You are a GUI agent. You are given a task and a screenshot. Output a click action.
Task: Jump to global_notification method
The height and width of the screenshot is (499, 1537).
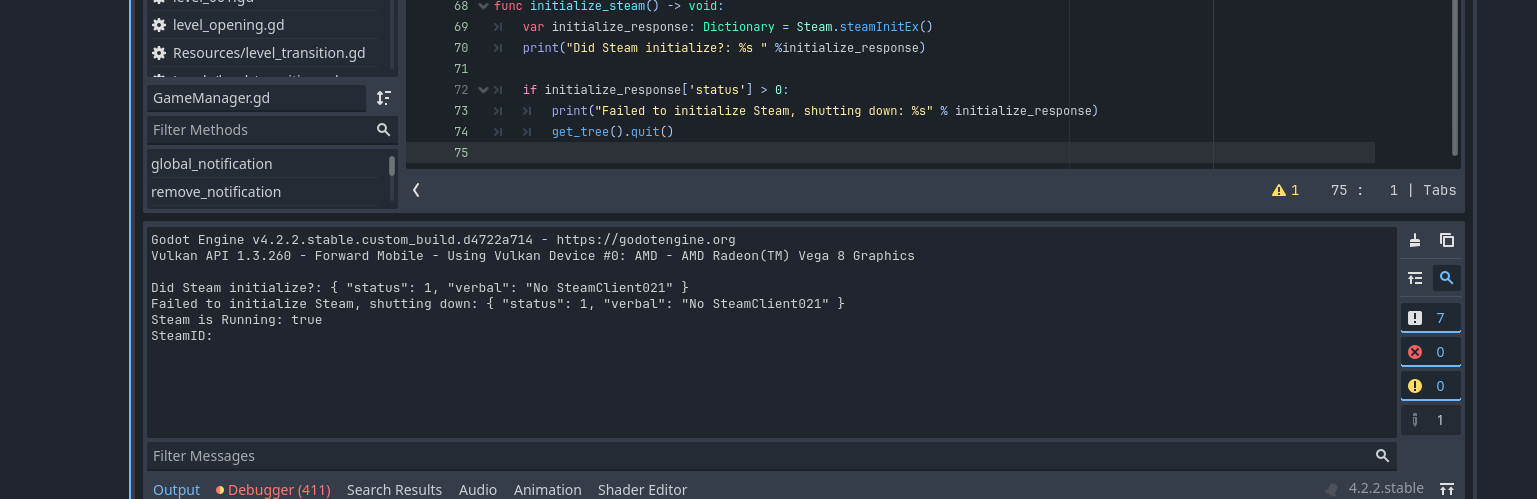[212, 164]
